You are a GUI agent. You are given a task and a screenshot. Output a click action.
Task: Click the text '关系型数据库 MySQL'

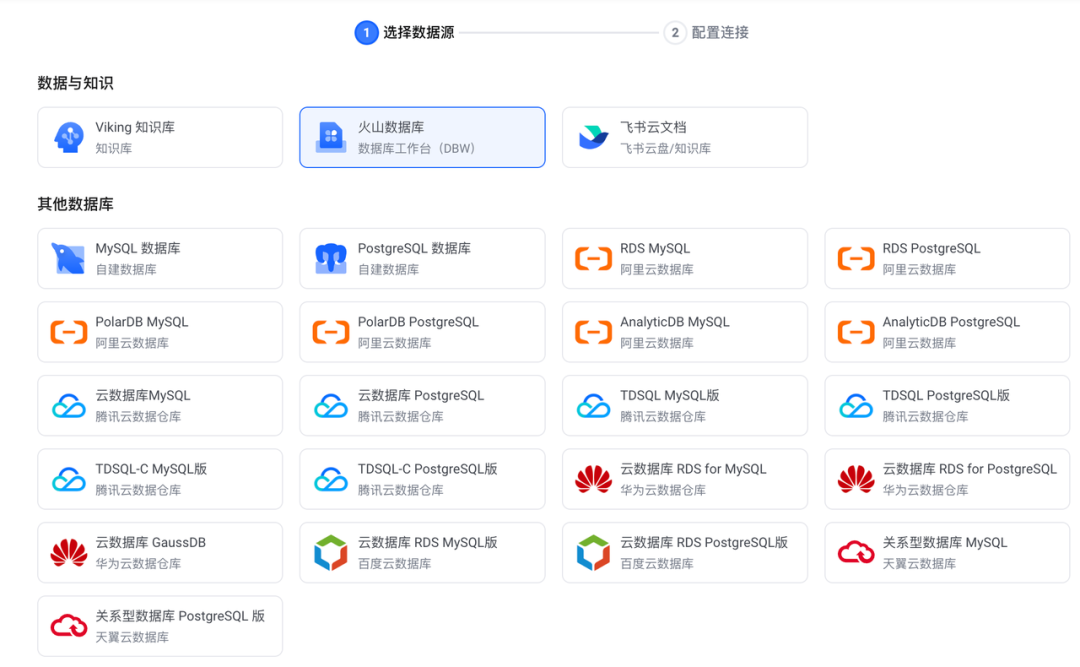945,543
